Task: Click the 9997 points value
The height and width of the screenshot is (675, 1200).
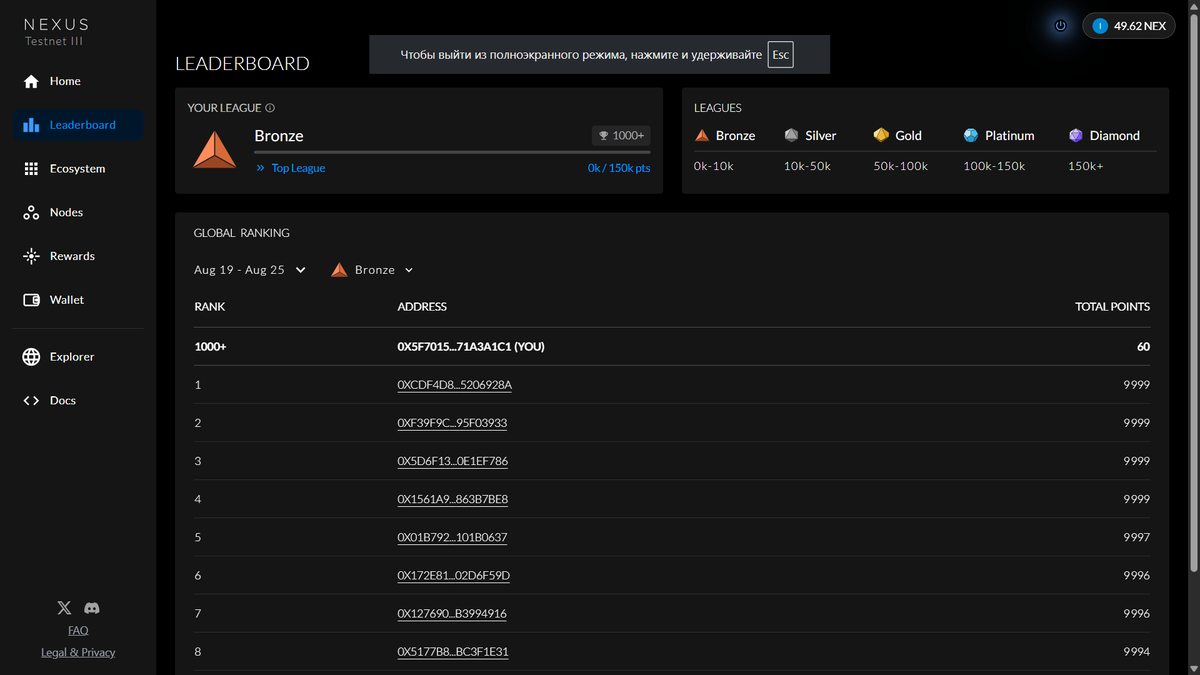Action: coord(1137,537)
